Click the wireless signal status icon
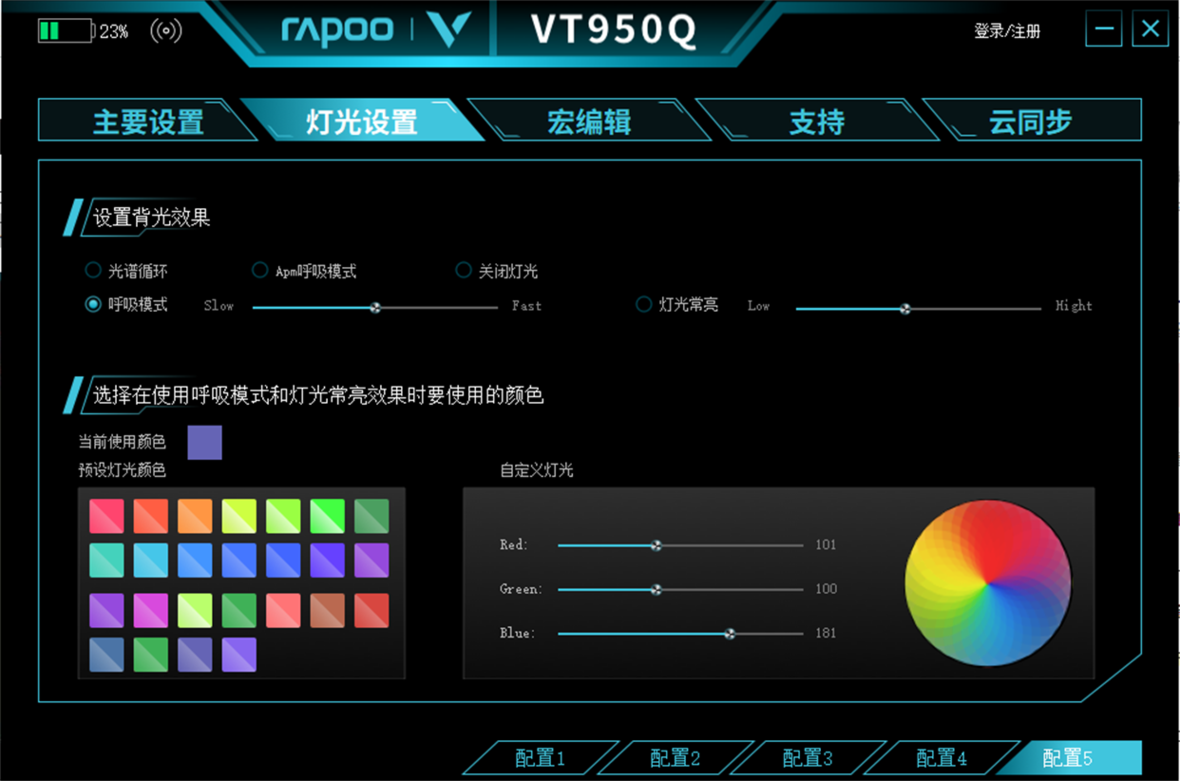 coord(166,31)
